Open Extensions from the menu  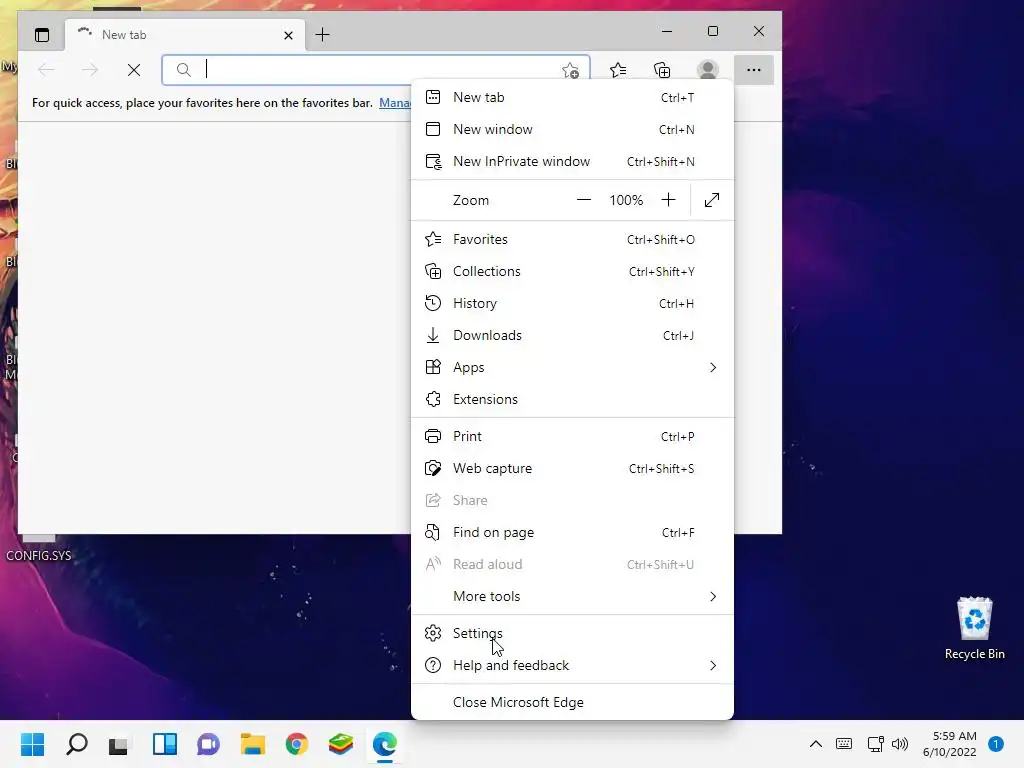[x=572, y=399]
